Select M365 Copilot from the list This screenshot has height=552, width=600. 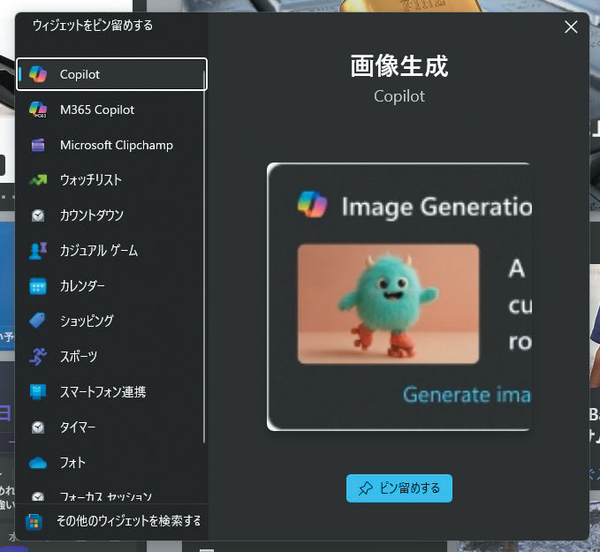tap(112, 110)
